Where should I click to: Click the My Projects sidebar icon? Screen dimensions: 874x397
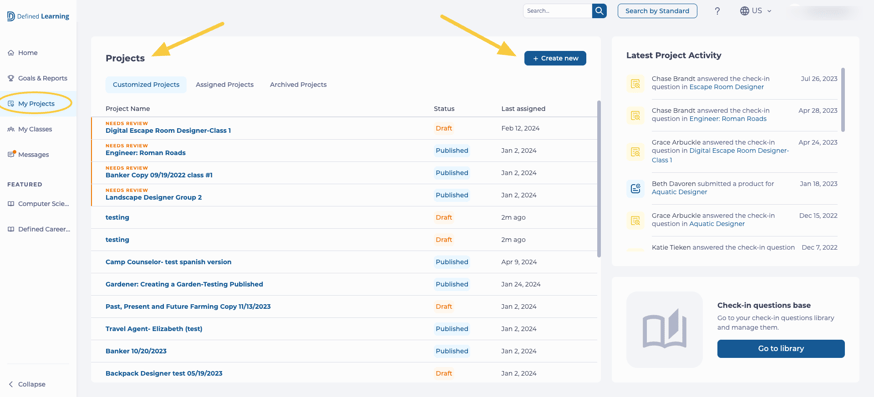click(x=11, y=104)
